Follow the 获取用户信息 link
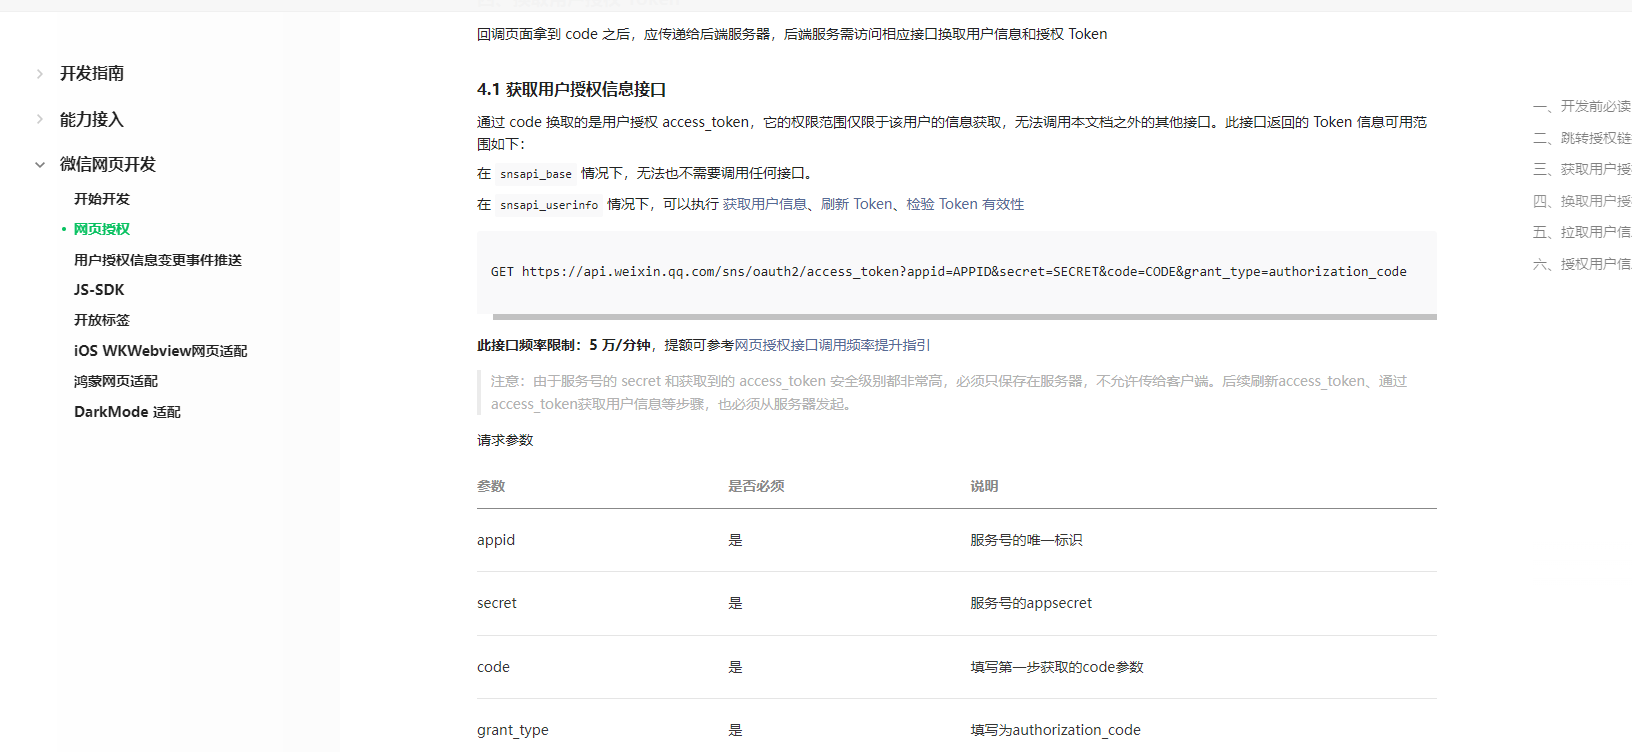This screenshot has height=752, width=1632. [765, 204]
